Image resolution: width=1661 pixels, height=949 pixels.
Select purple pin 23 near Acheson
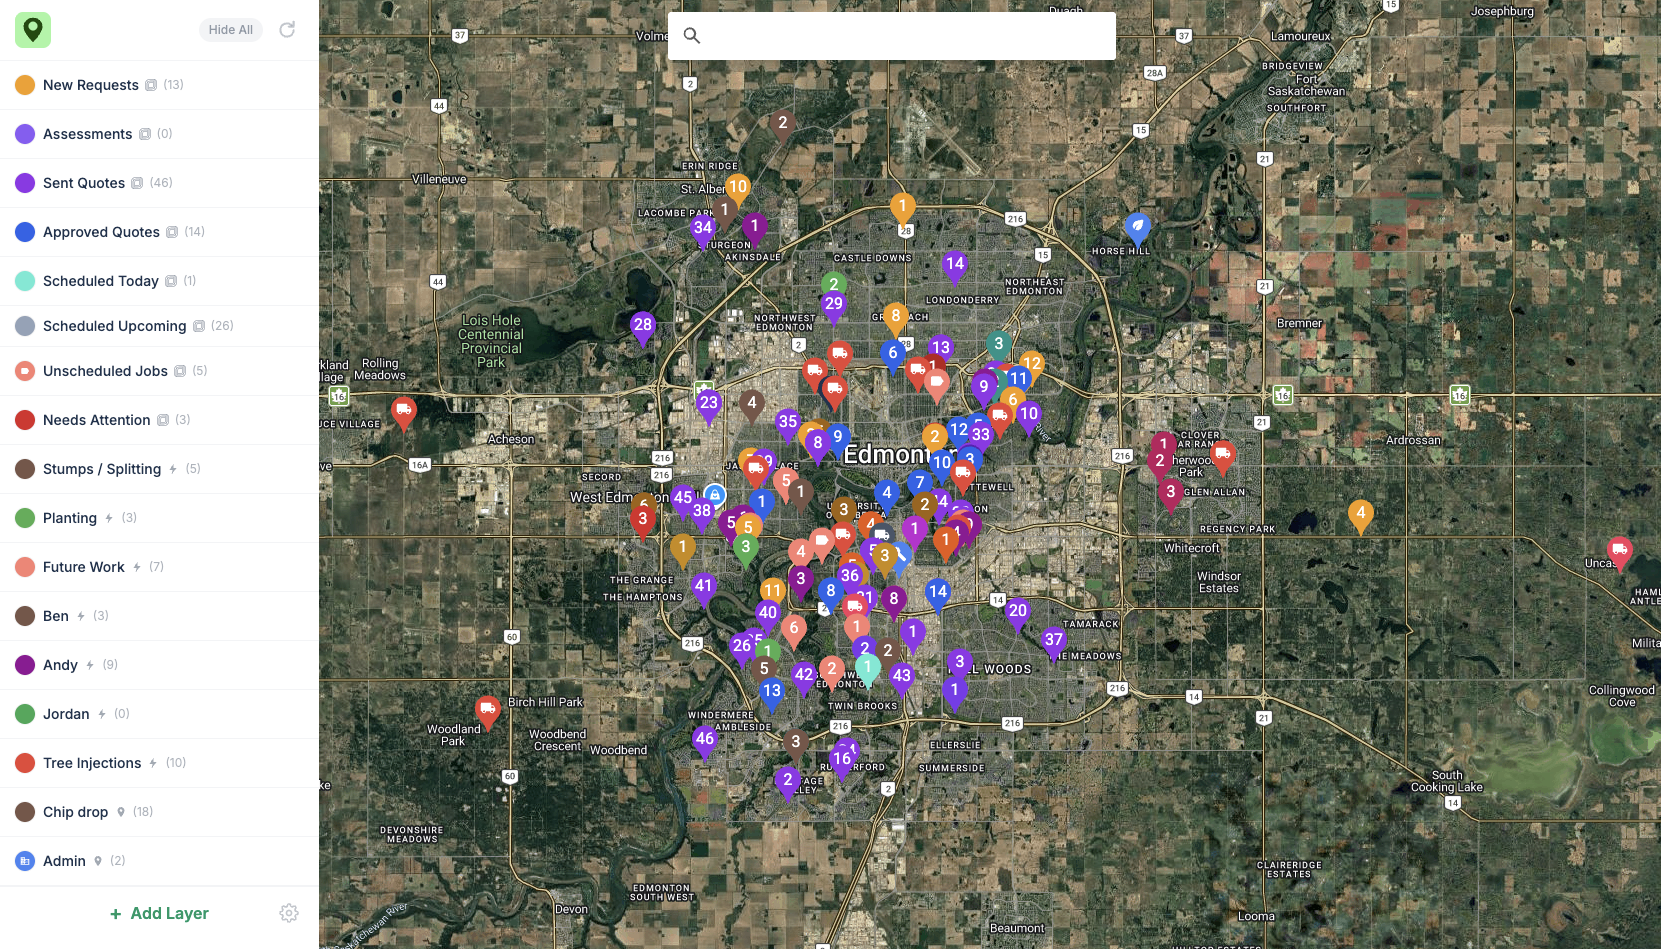709,406
